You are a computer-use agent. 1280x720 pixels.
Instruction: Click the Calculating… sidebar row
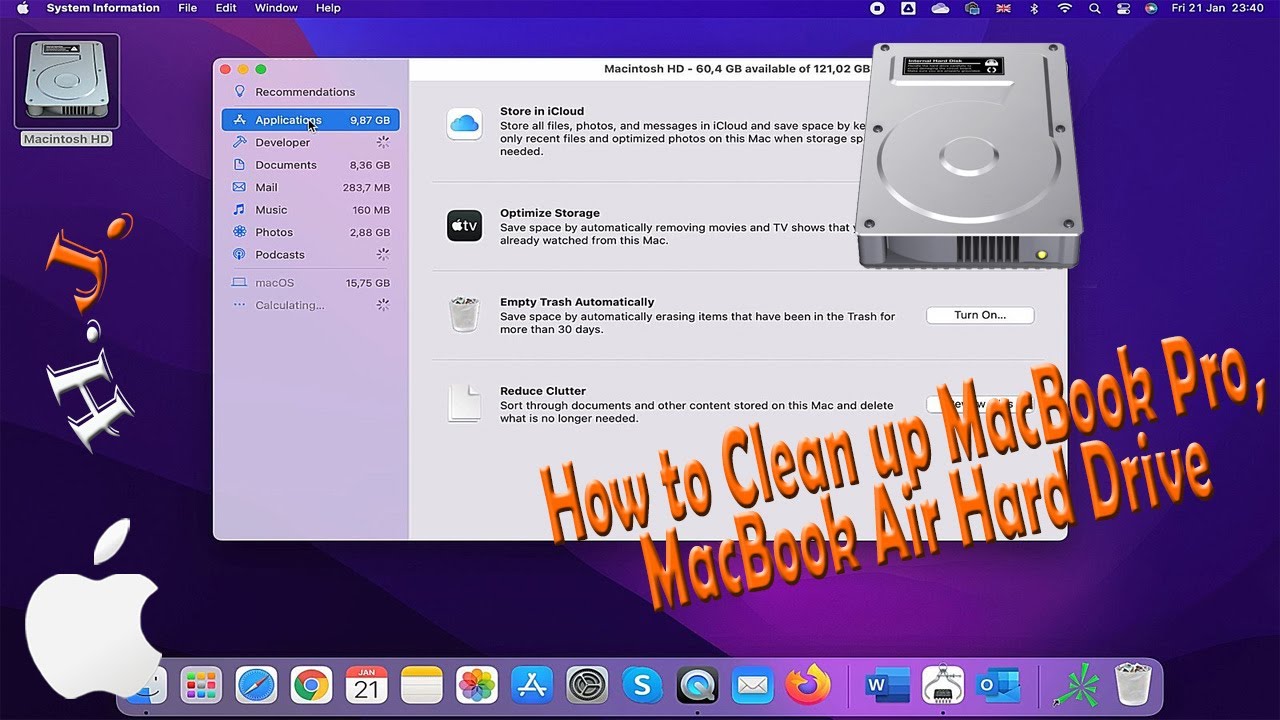pyautogui.click(x=311, y=305)
